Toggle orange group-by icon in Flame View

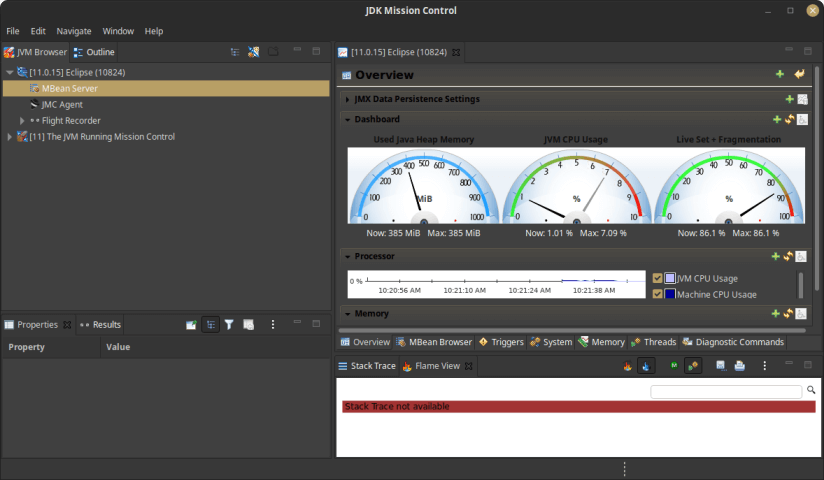(x=693, y=366)
